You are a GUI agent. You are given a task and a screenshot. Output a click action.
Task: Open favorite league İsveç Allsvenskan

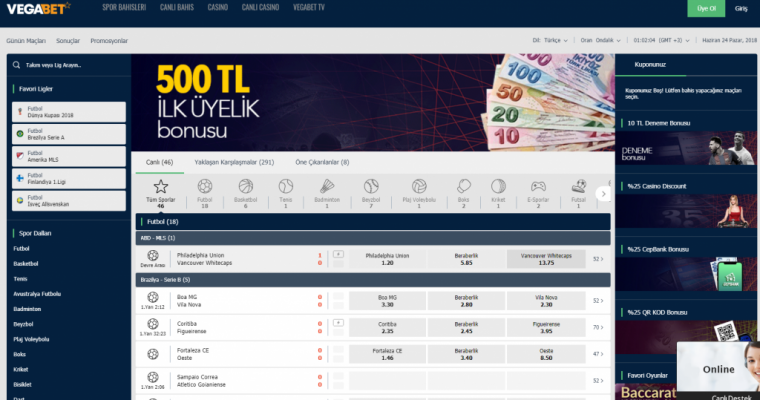pos(69,201)
